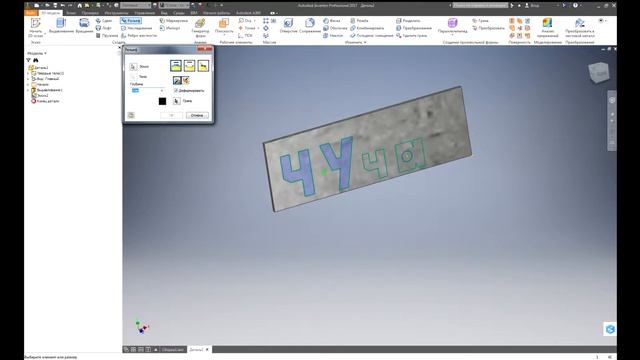Toggle second direction button in emboss dialog
Viewport: 640px width, 360px height.
[x=186, y=80]
